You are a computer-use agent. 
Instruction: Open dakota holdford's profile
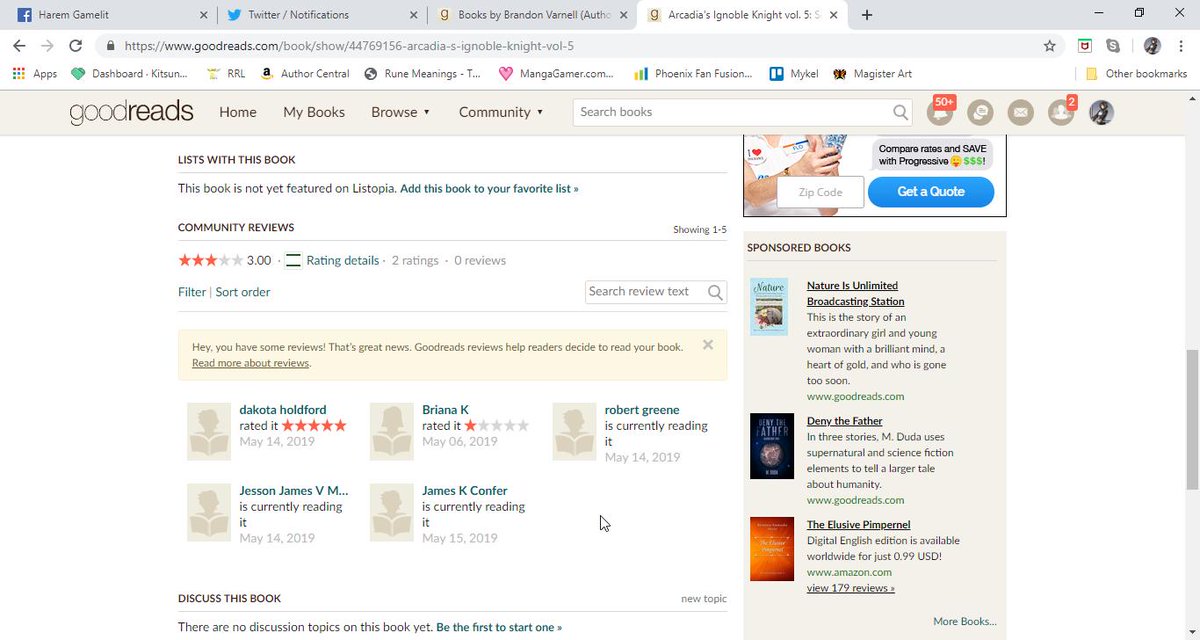(283, 410)
